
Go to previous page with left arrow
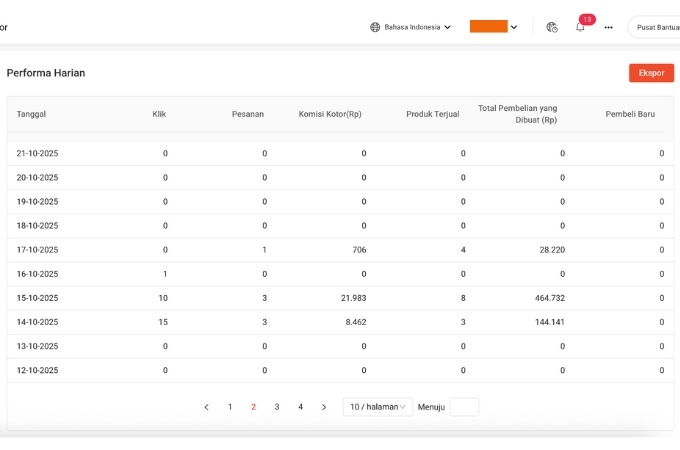[206, 407]
